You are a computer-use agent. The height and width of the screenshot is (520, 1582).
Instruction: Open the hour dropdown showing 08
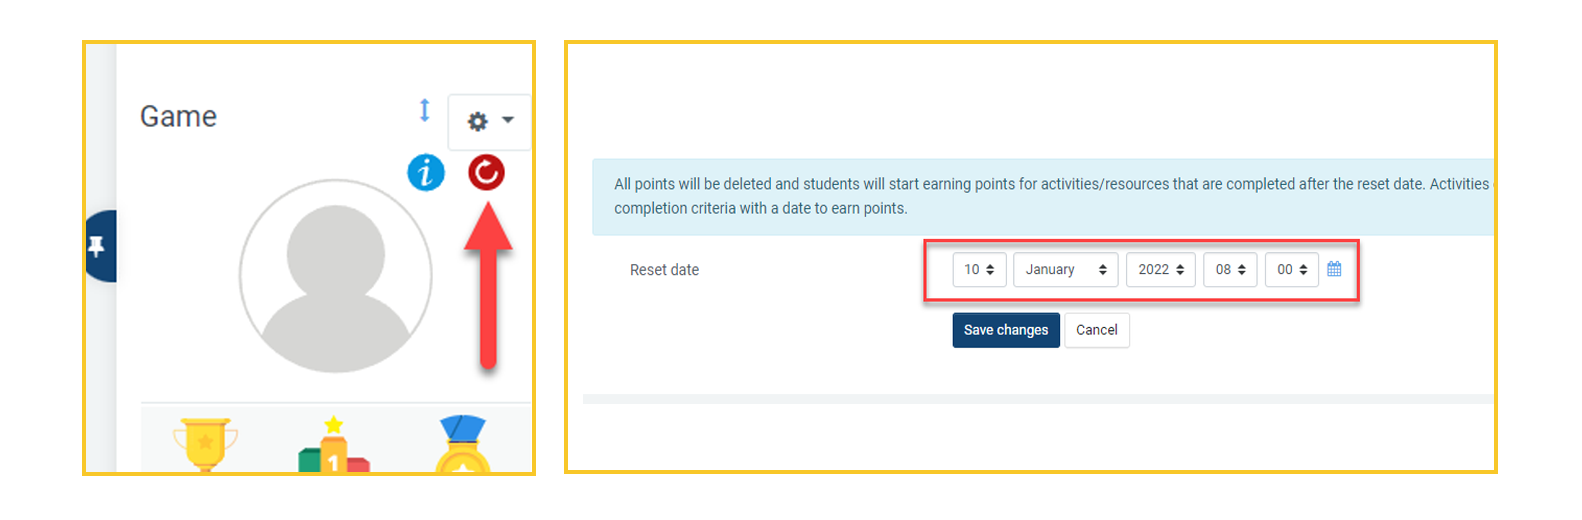(1230, 270)
